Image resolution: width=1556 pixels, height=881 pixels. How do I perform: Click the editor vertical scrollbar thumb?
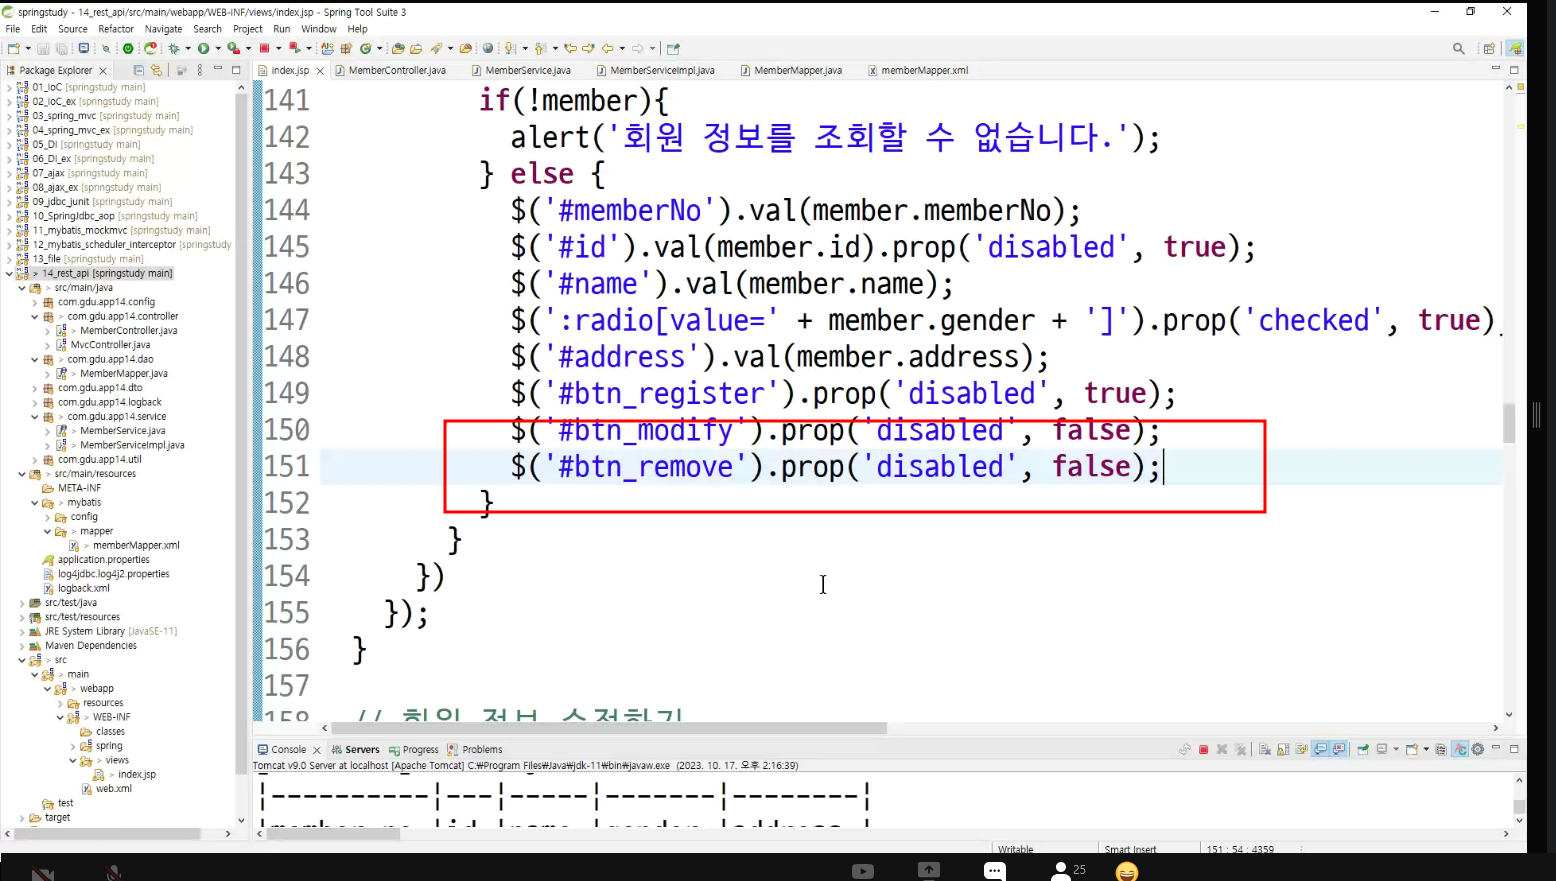point(1509,423)
